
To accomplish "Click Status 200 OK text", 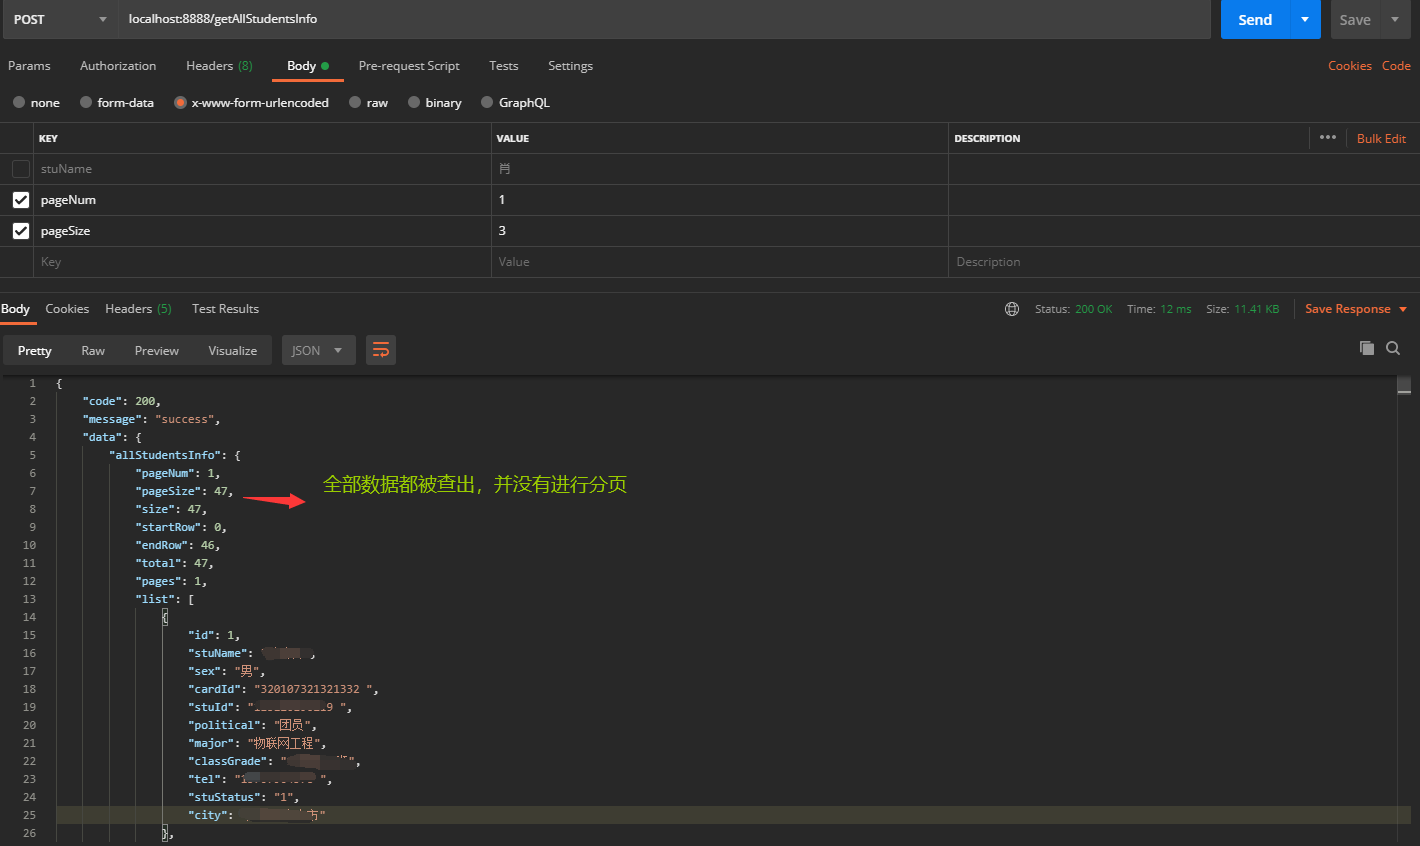I will (x=1073, y=309).
